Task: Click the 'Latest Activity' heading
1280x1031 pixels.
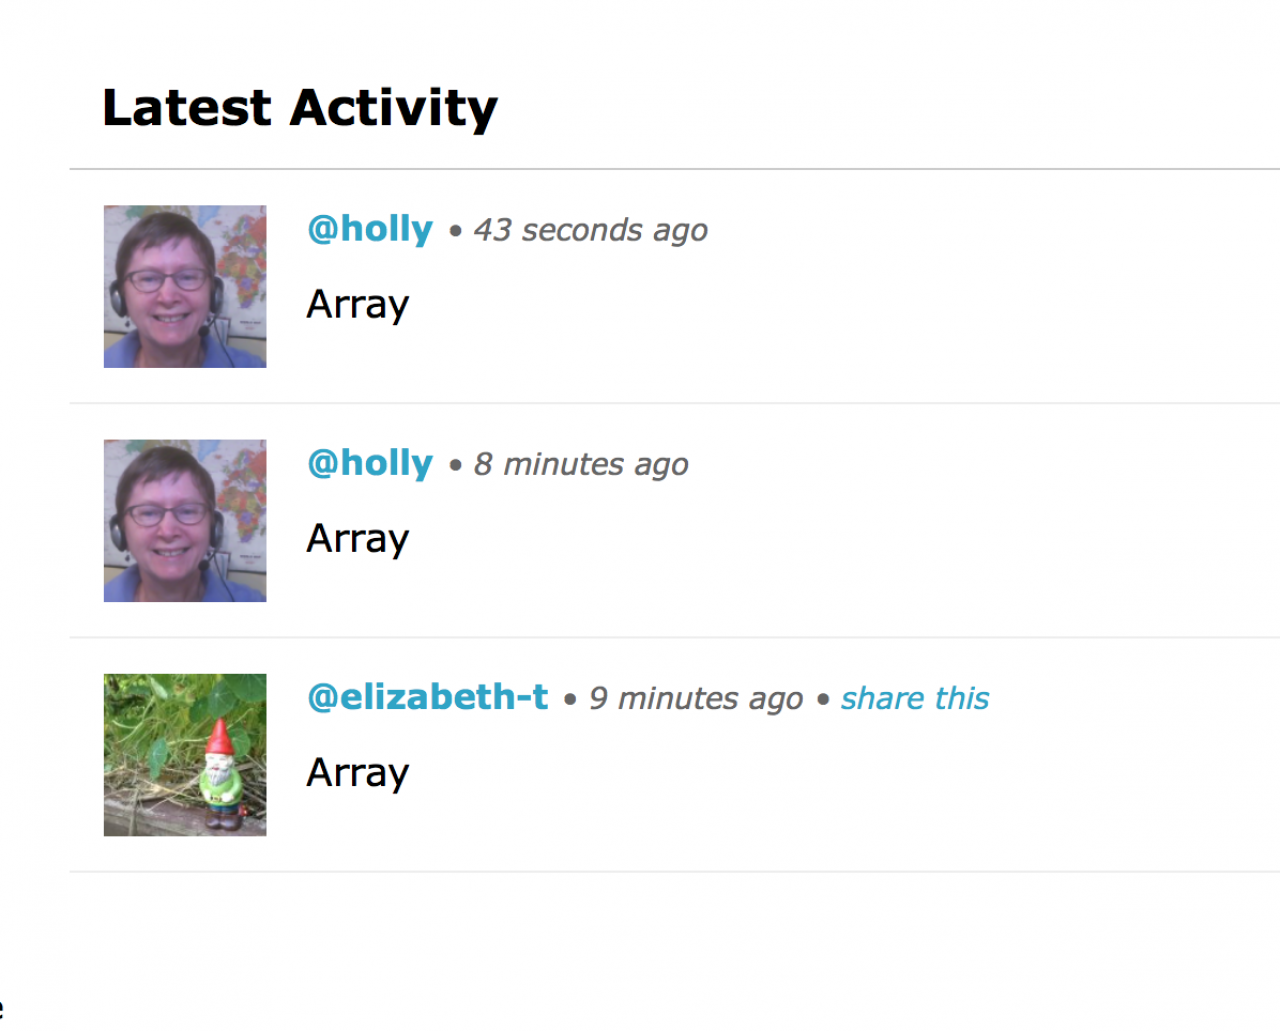Action: click(300, 108)
